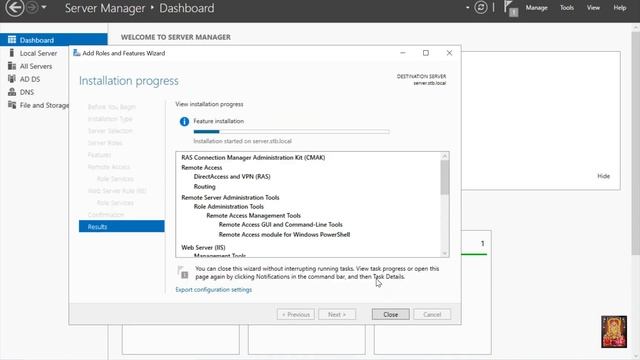The width and height of the screenshot is (640, 360).
Task: Click the Feature installation info icon
Action: [184, 121]
